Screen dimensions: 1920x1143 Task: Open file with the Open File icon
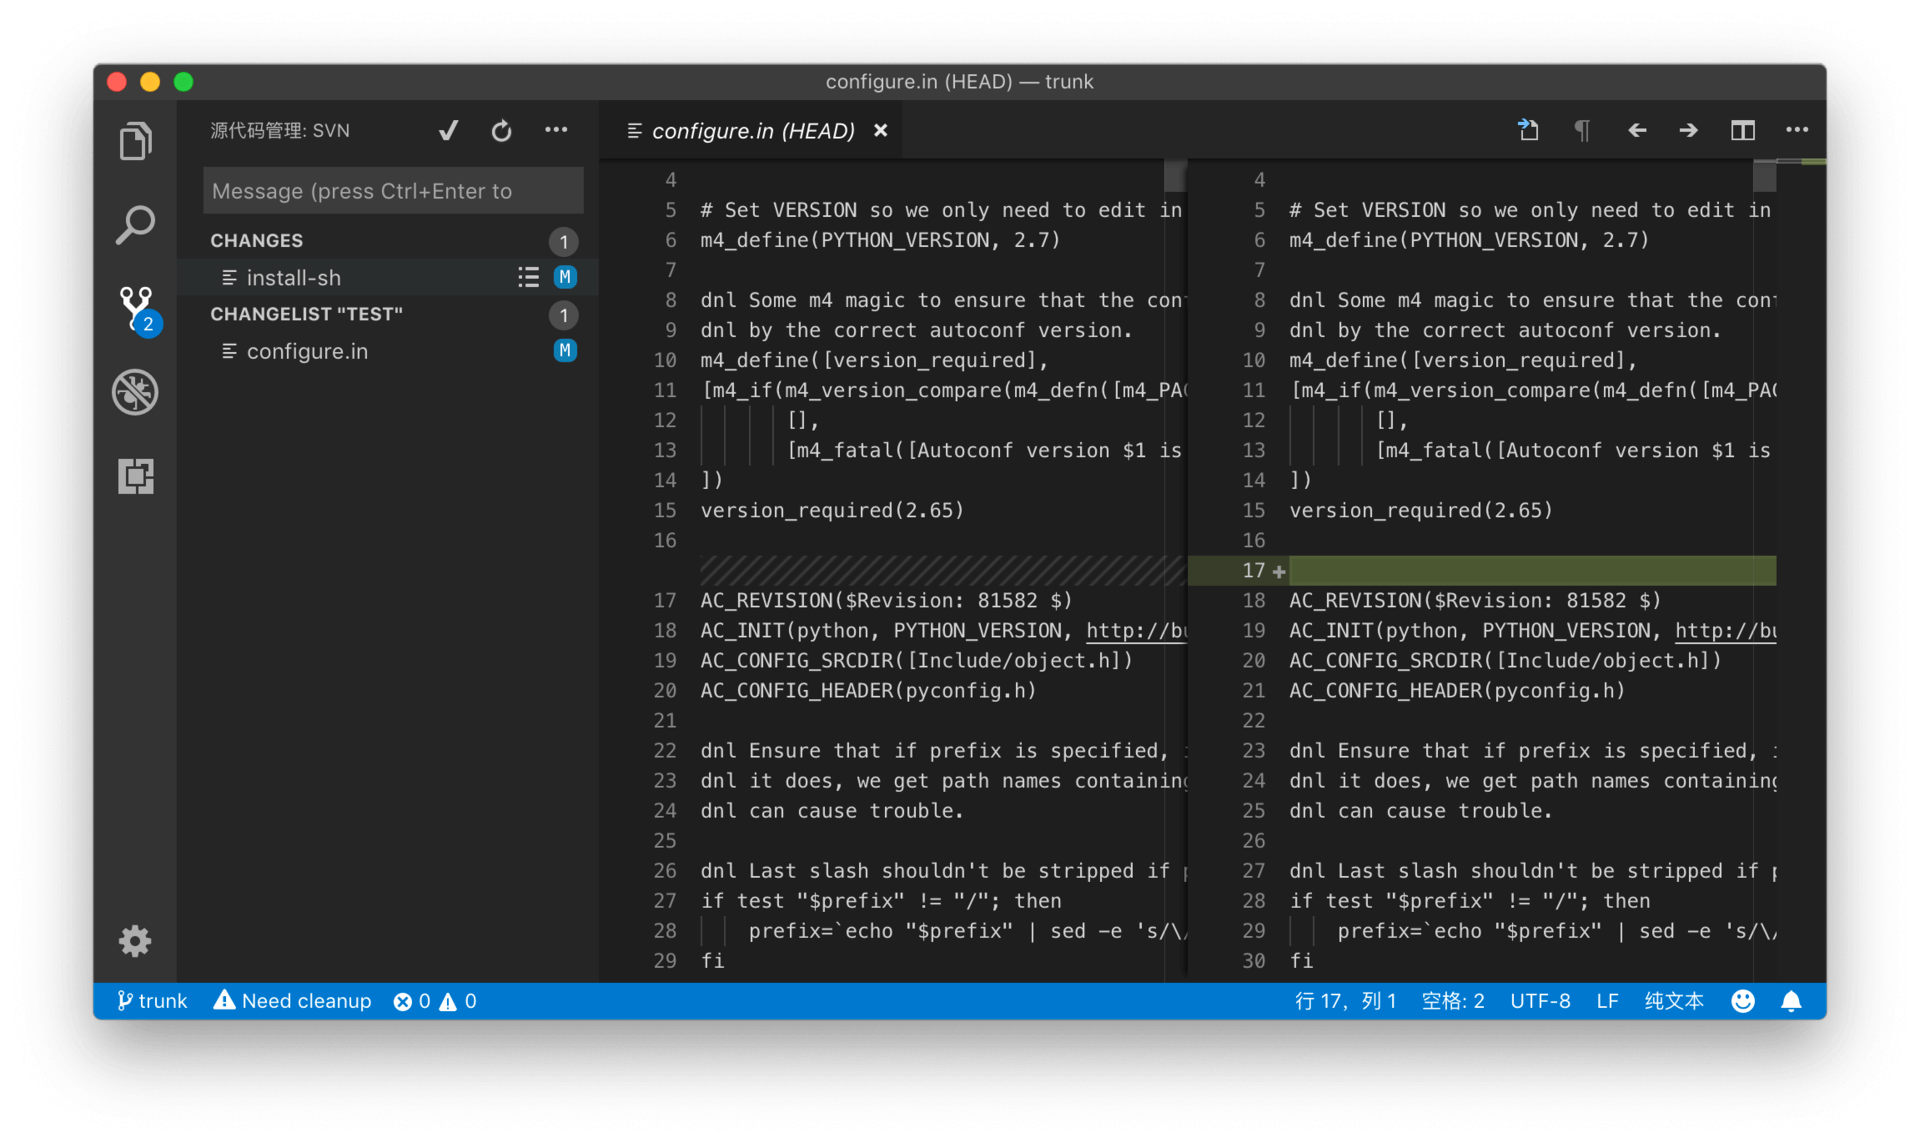(1528, 130)
